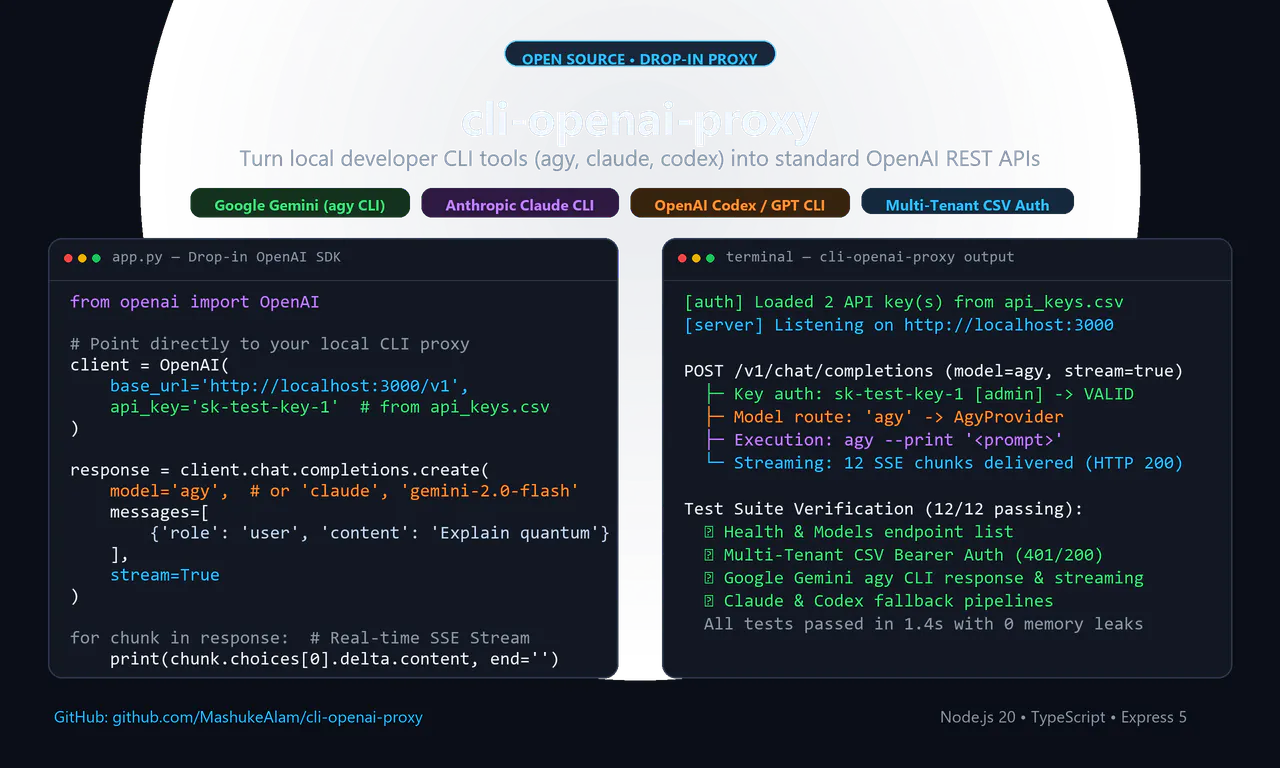Click the comment 'Point directly to your local CLI proxy'
Screen dimensions: 1280x768
(270, 344)
